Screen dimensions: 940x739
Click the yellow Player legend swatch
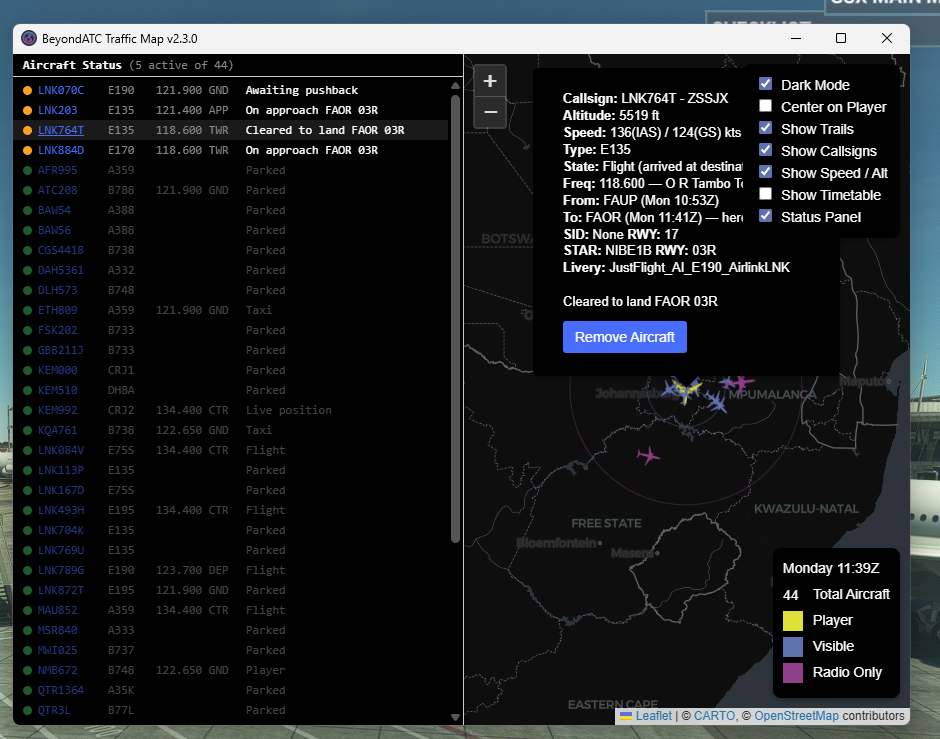click(793, 620)
